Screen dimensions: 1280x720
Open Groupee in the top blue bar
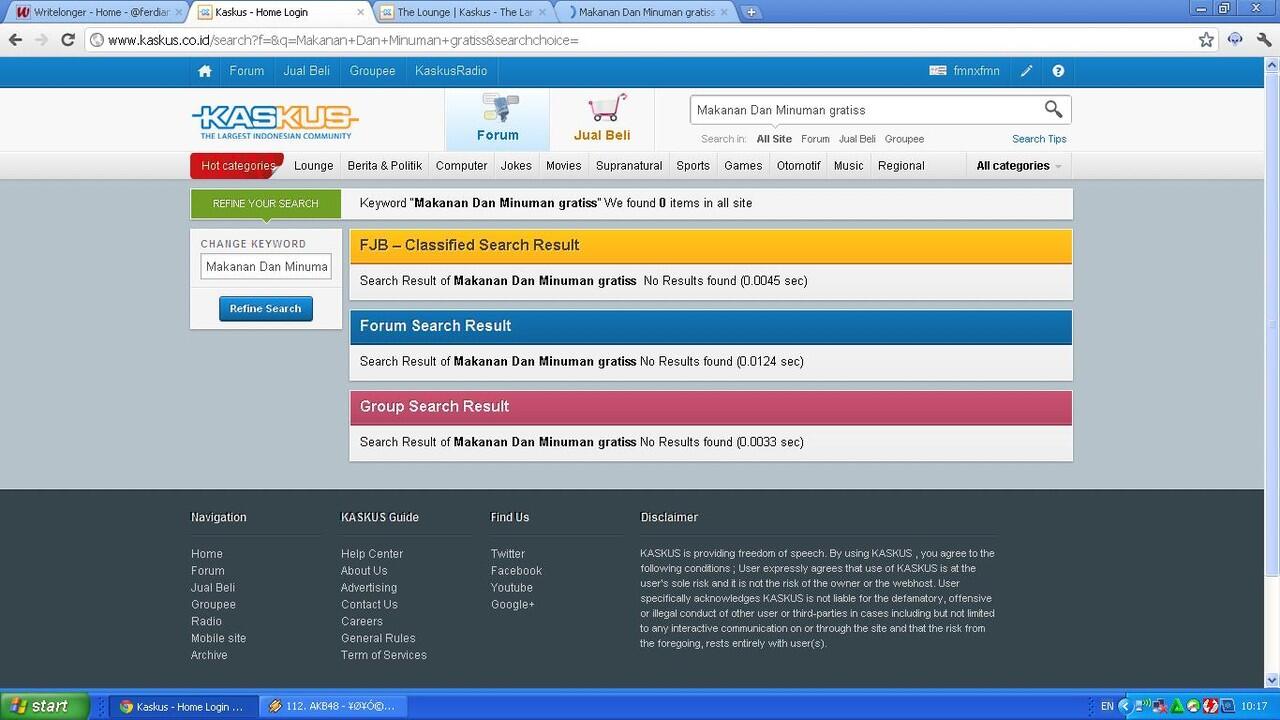tap(373, 71)
